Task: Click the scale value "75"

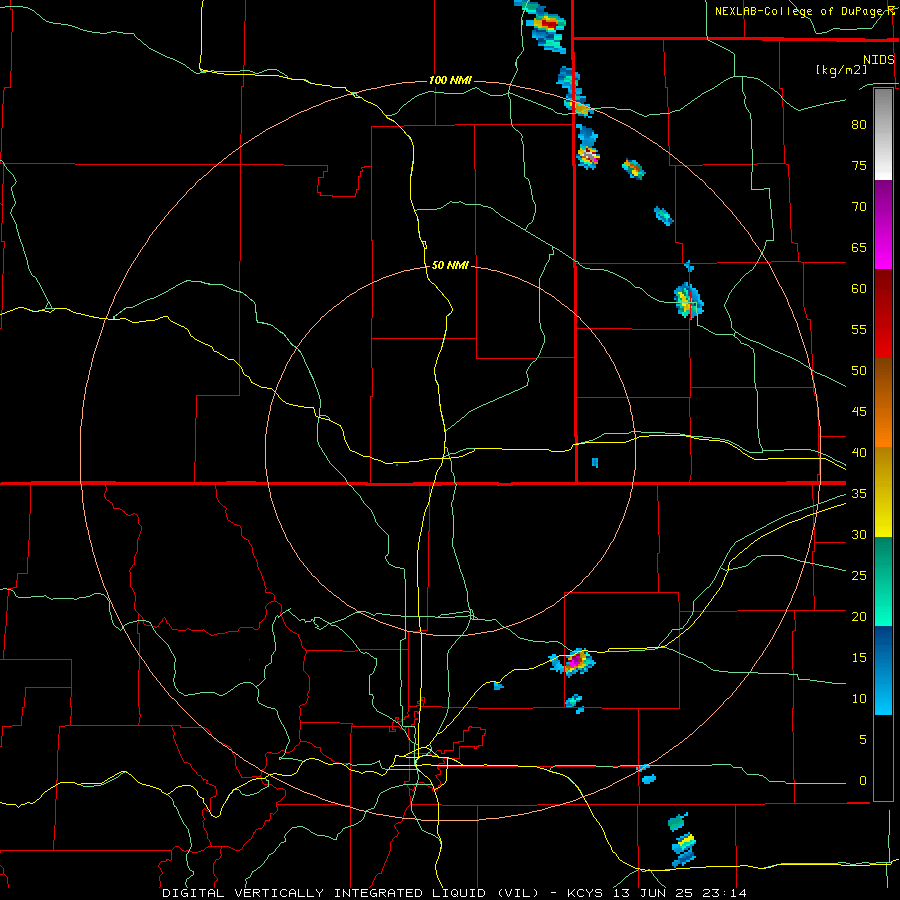Action: coord(859,166)
